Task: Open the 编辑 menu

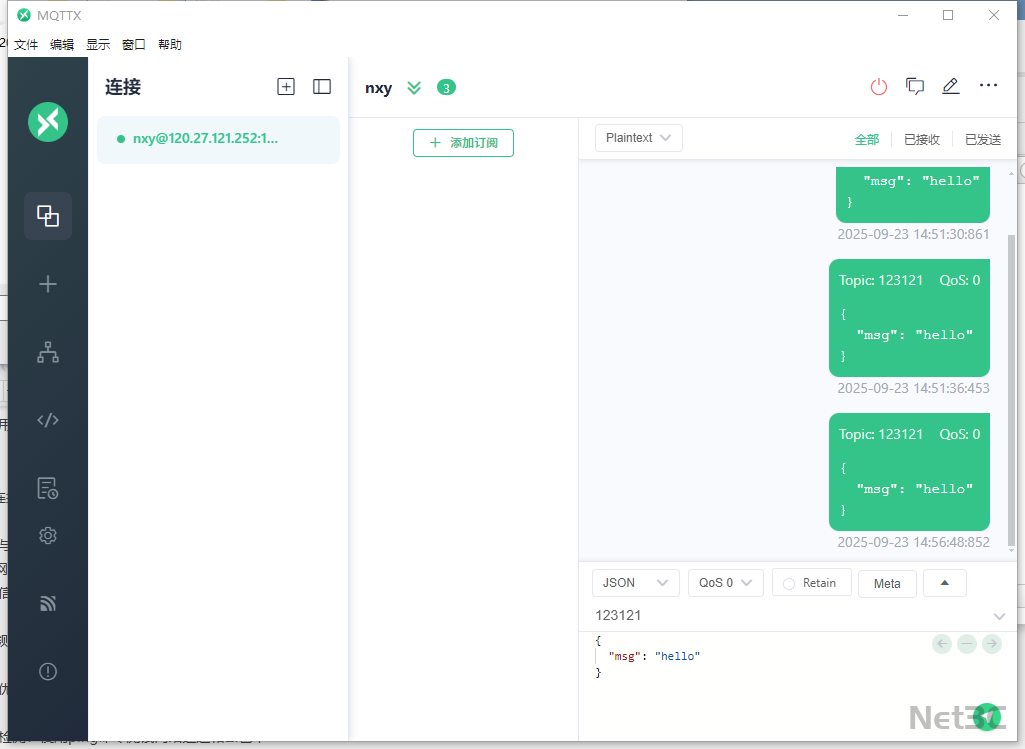Action: pyautogui.click(x=62, y=44)
